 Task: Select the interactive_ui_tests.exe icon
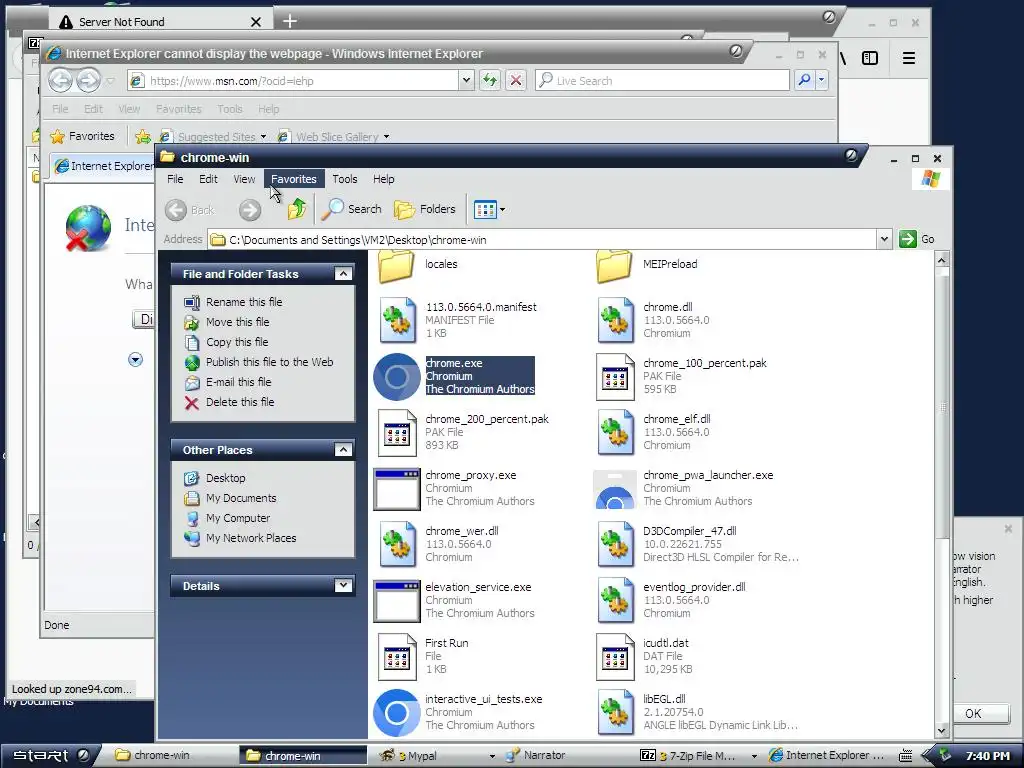[396, 712]
